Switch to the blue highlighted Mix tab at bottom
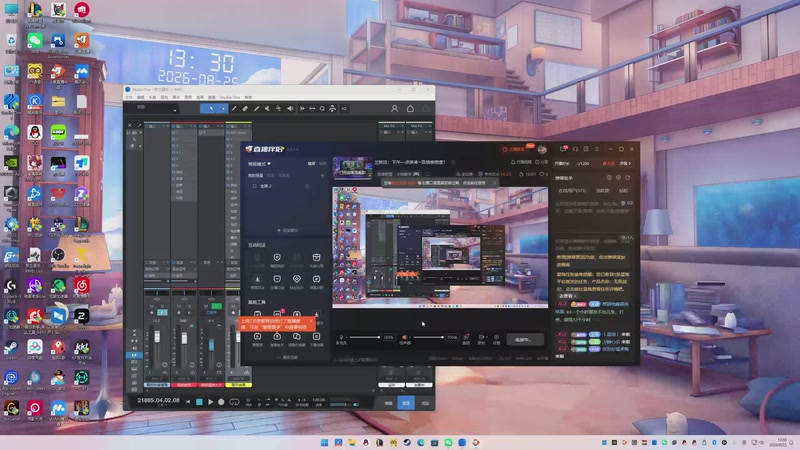 click(406, 403)
